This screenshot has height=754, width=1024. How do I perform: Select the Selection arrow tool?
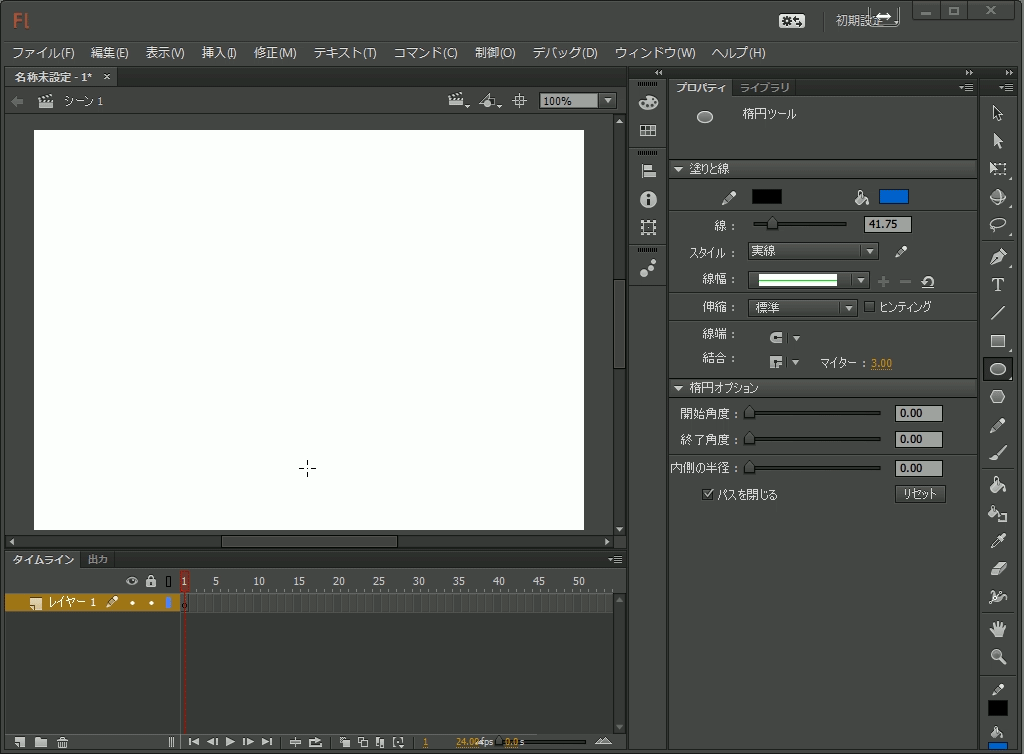click(x=997, y=113)
